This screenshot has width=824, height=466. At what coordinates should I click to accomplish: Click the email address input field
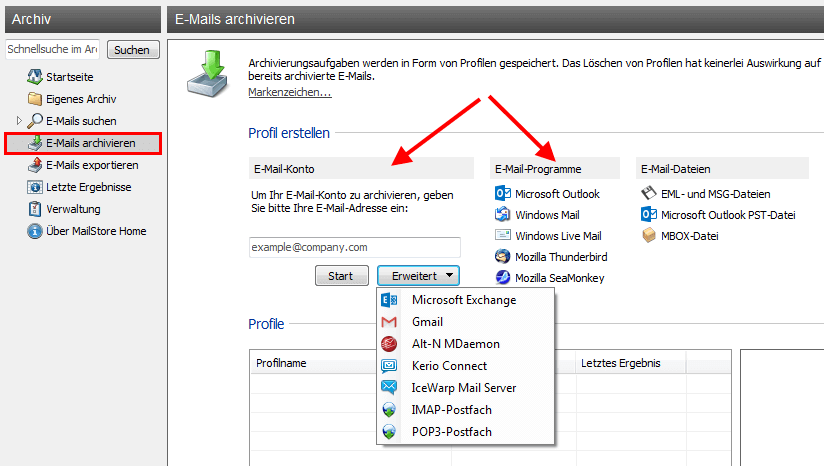pyautogui.click(x=354, y=247)
